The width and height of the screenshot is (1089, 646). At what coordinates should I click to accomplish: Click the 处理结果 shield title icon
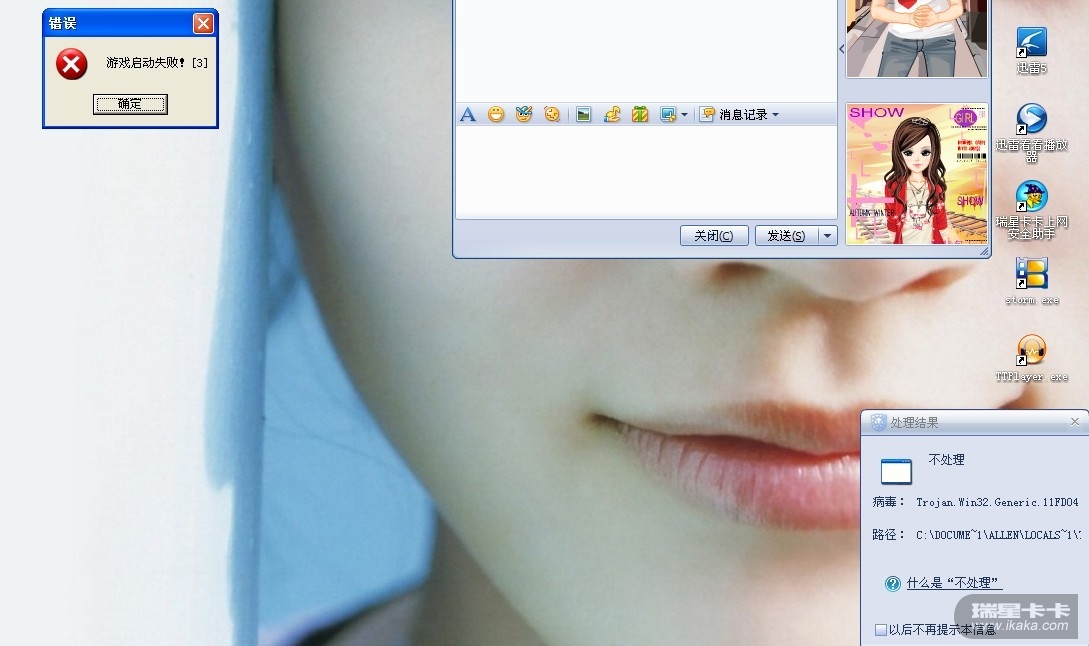pyautogui.click(x=879, y=422)
